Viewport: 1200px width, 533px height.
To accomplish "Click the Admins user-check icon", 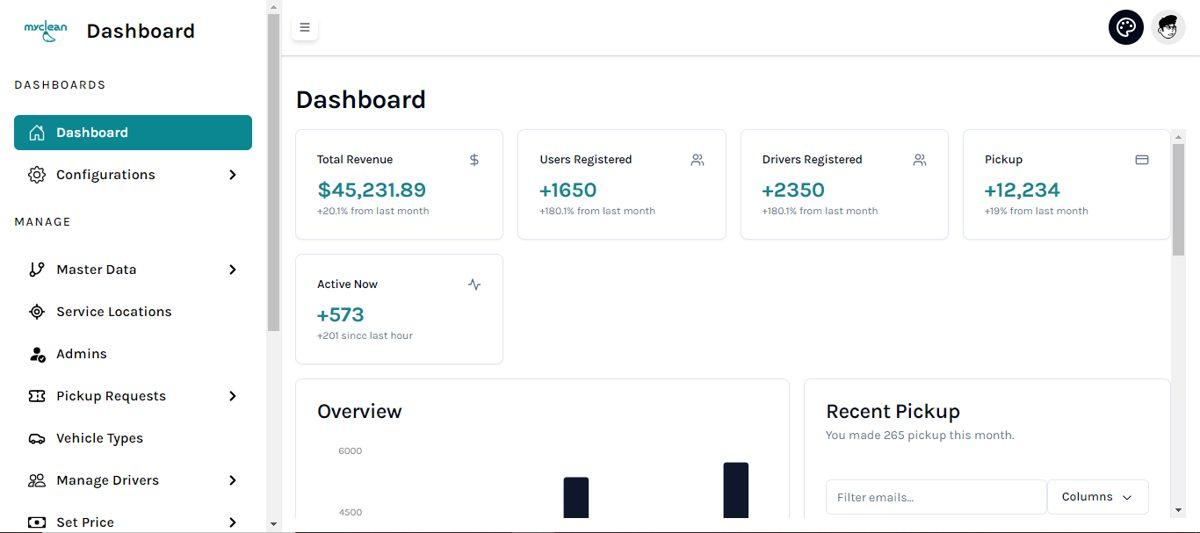I will [x=37, y=354].
